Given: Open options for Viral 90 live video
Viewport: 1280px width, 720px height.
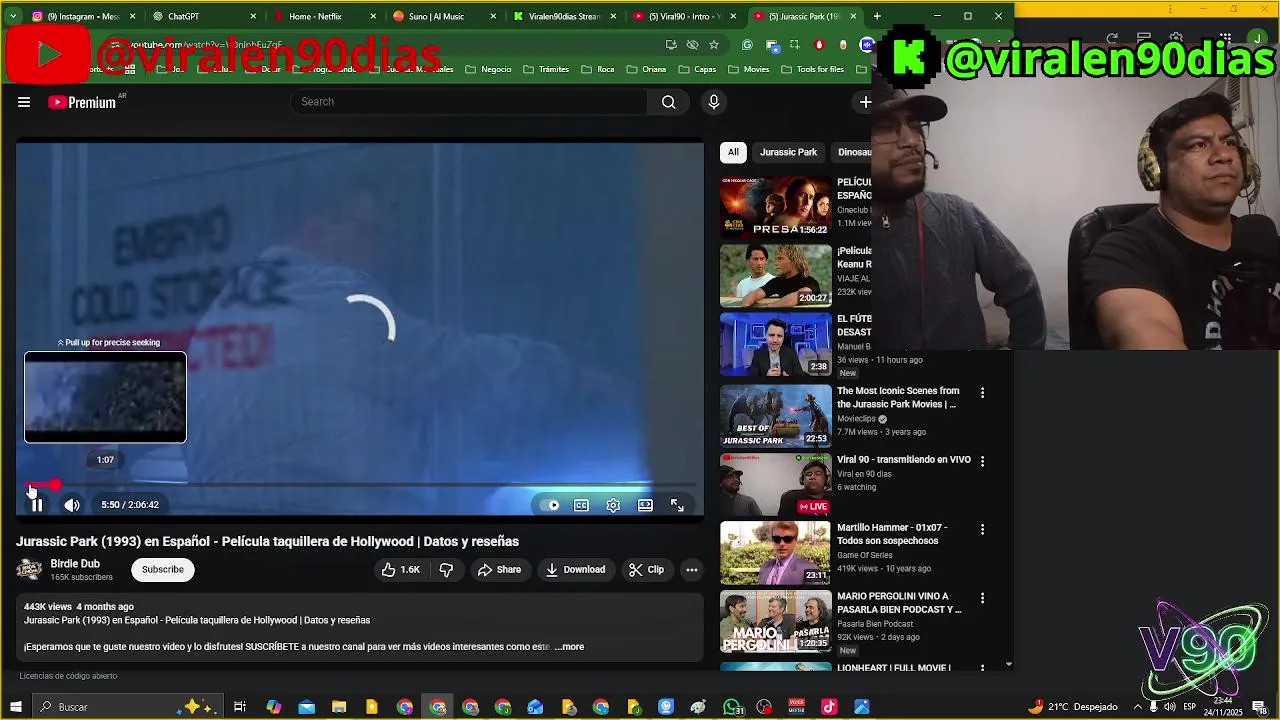Looking at the screenshot, I should pyautogui.click(x=982, y=461).
